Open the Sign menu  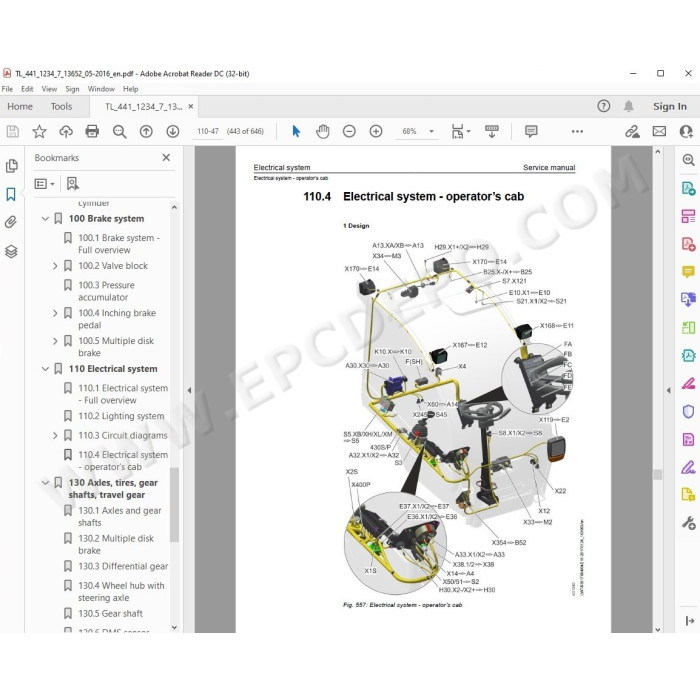coord(72,89)
